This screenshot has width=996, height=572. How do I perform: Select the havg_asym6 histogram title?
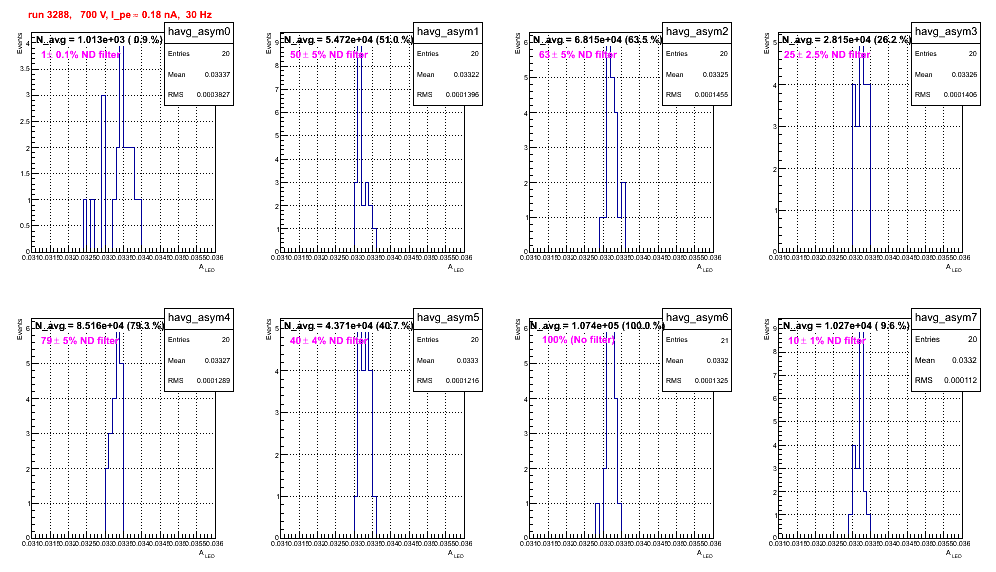pos(697,318)
